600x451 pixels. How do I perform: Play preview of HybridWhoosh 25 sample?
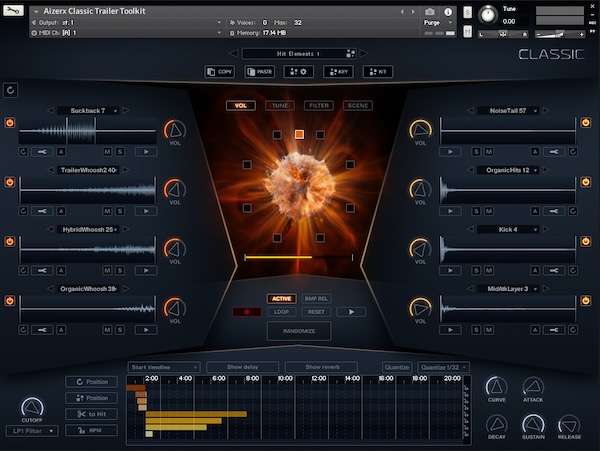(x=146, y=270)
